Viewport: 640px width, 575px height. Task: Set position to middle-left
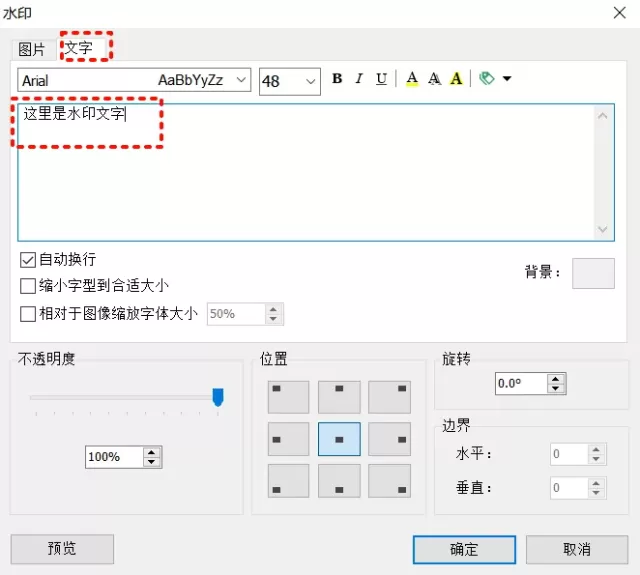288,439
